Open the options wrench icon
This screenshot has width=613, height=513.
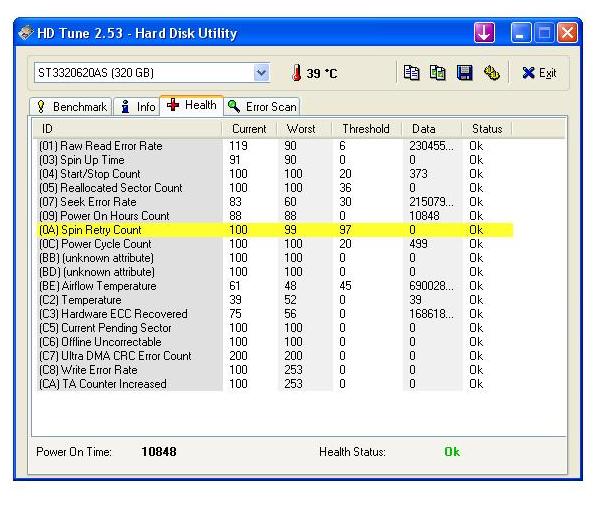tap(491, 73)
